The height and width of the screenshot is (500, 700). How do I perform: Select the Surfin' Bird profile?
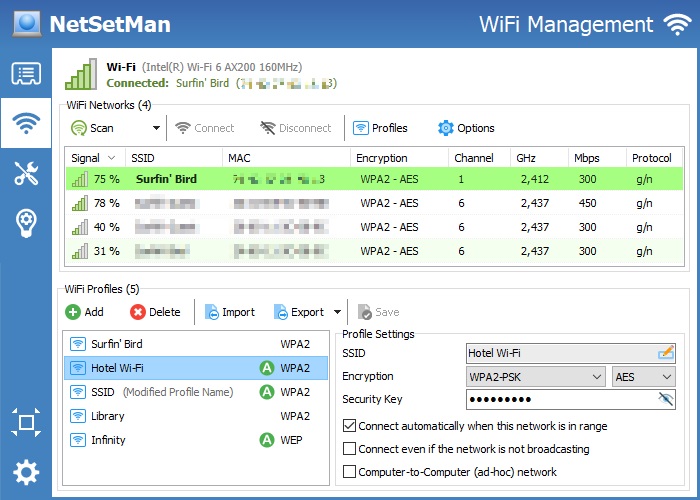(196, 344)
